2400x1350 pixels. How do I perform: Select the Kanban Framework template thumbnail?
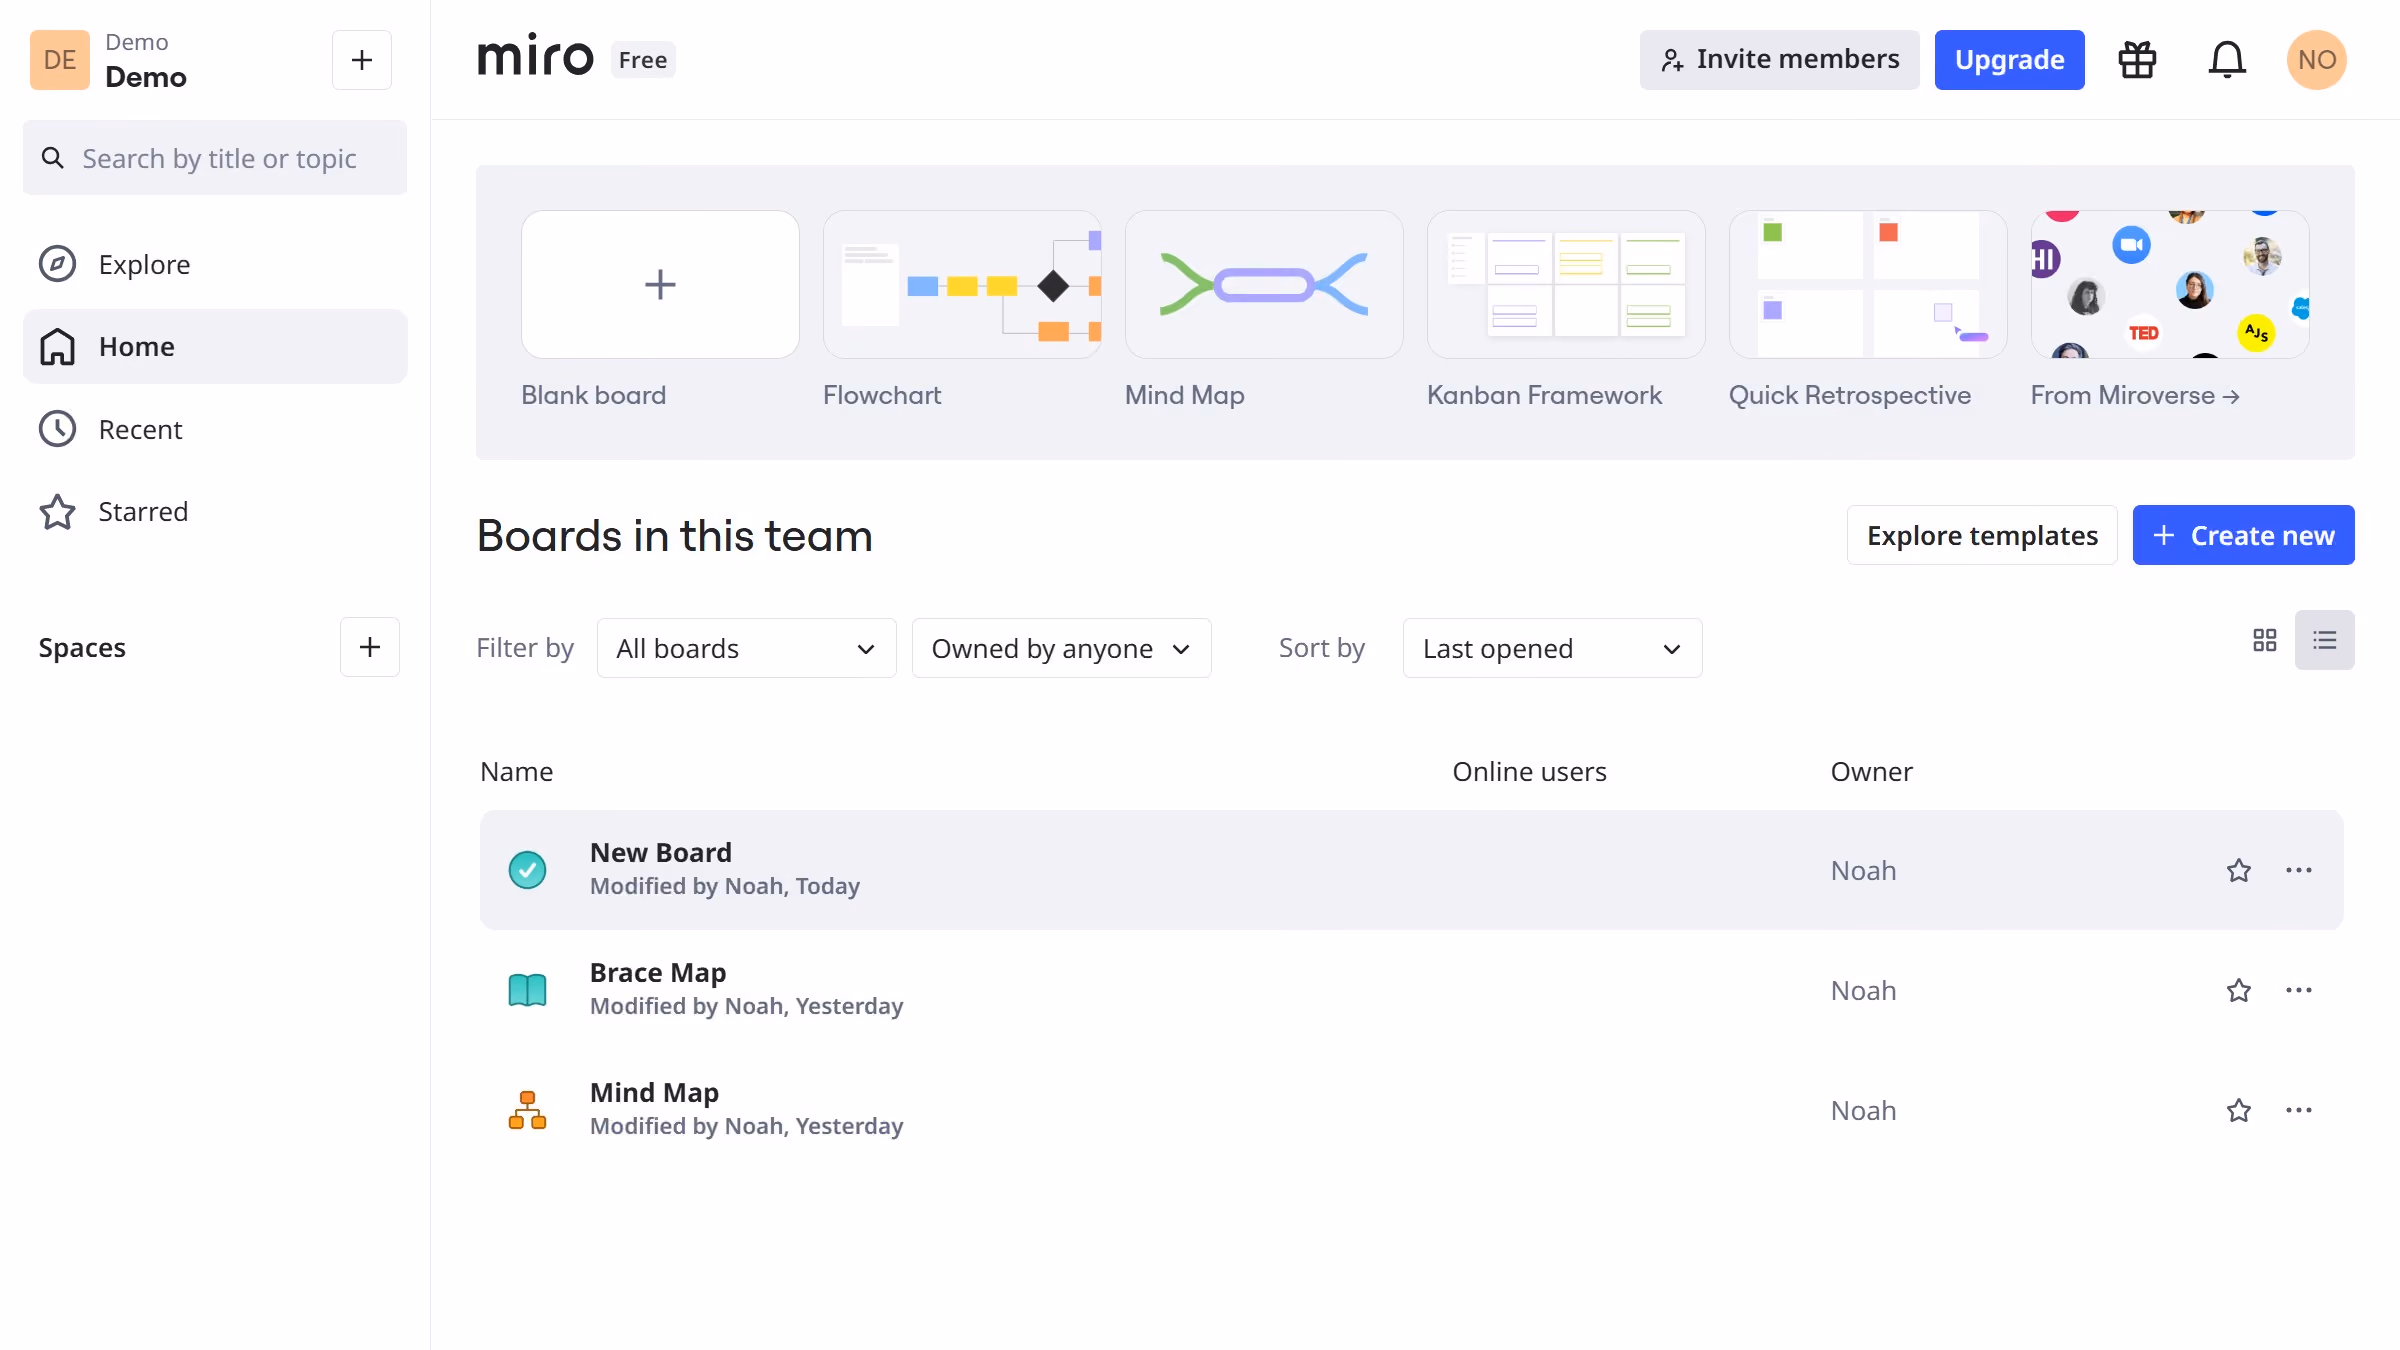pyautogui.click(x=1566, y=284)
